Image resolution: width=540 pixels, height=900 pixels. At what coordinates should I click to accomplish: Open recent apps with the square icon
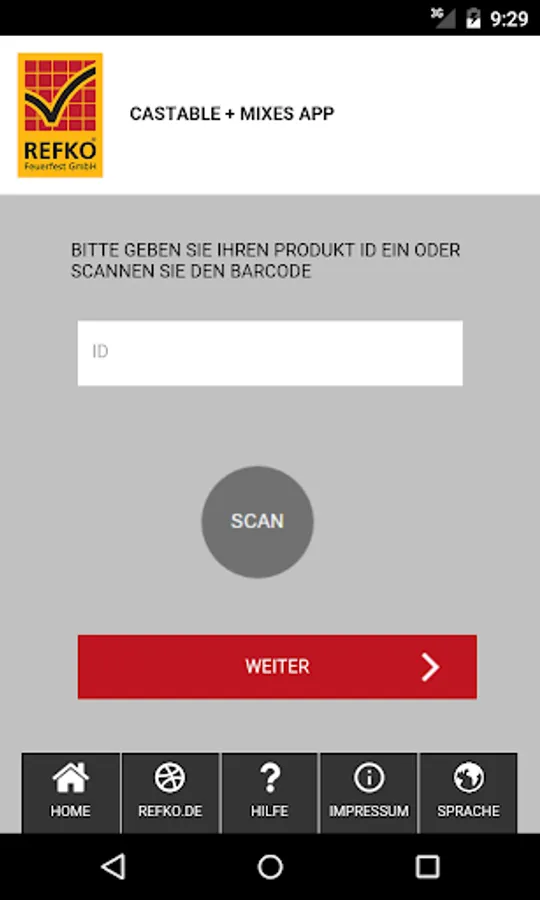(x=427, y=867)
